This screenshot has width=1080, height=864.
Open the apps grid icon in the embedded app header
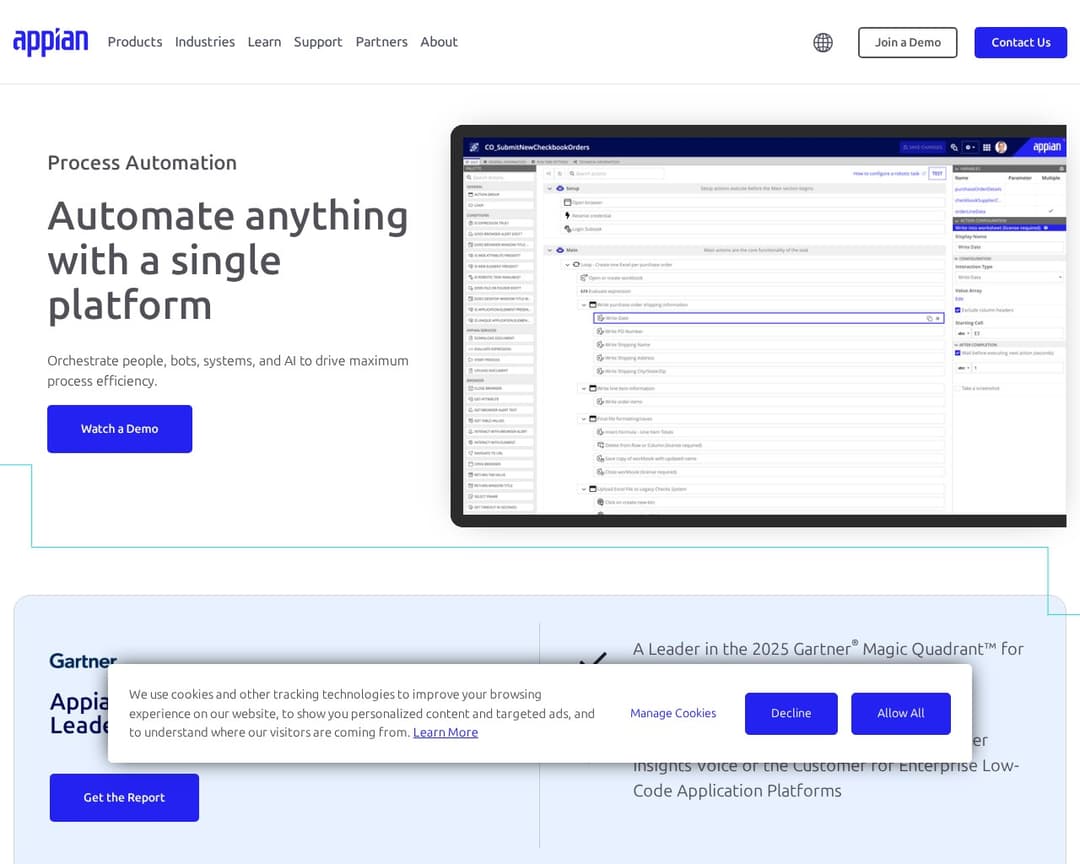tap(987, 147)
